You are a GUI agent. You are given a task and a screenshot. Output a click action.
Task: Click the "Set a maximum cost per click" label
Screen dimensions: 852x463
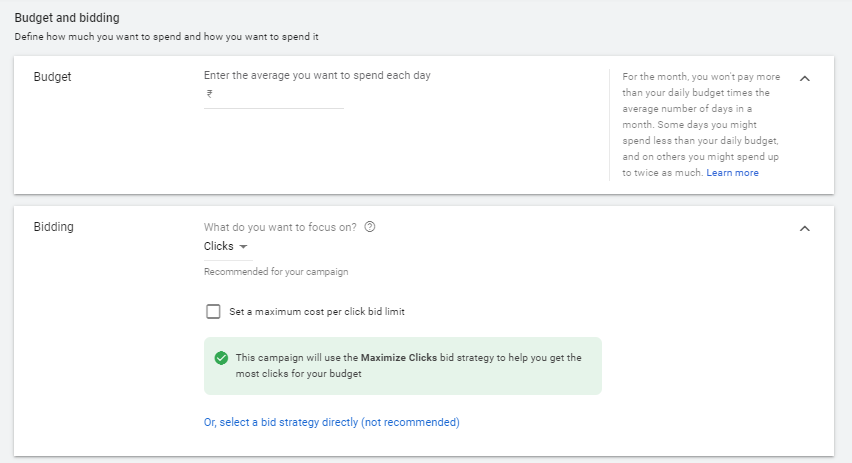(317, 311)
